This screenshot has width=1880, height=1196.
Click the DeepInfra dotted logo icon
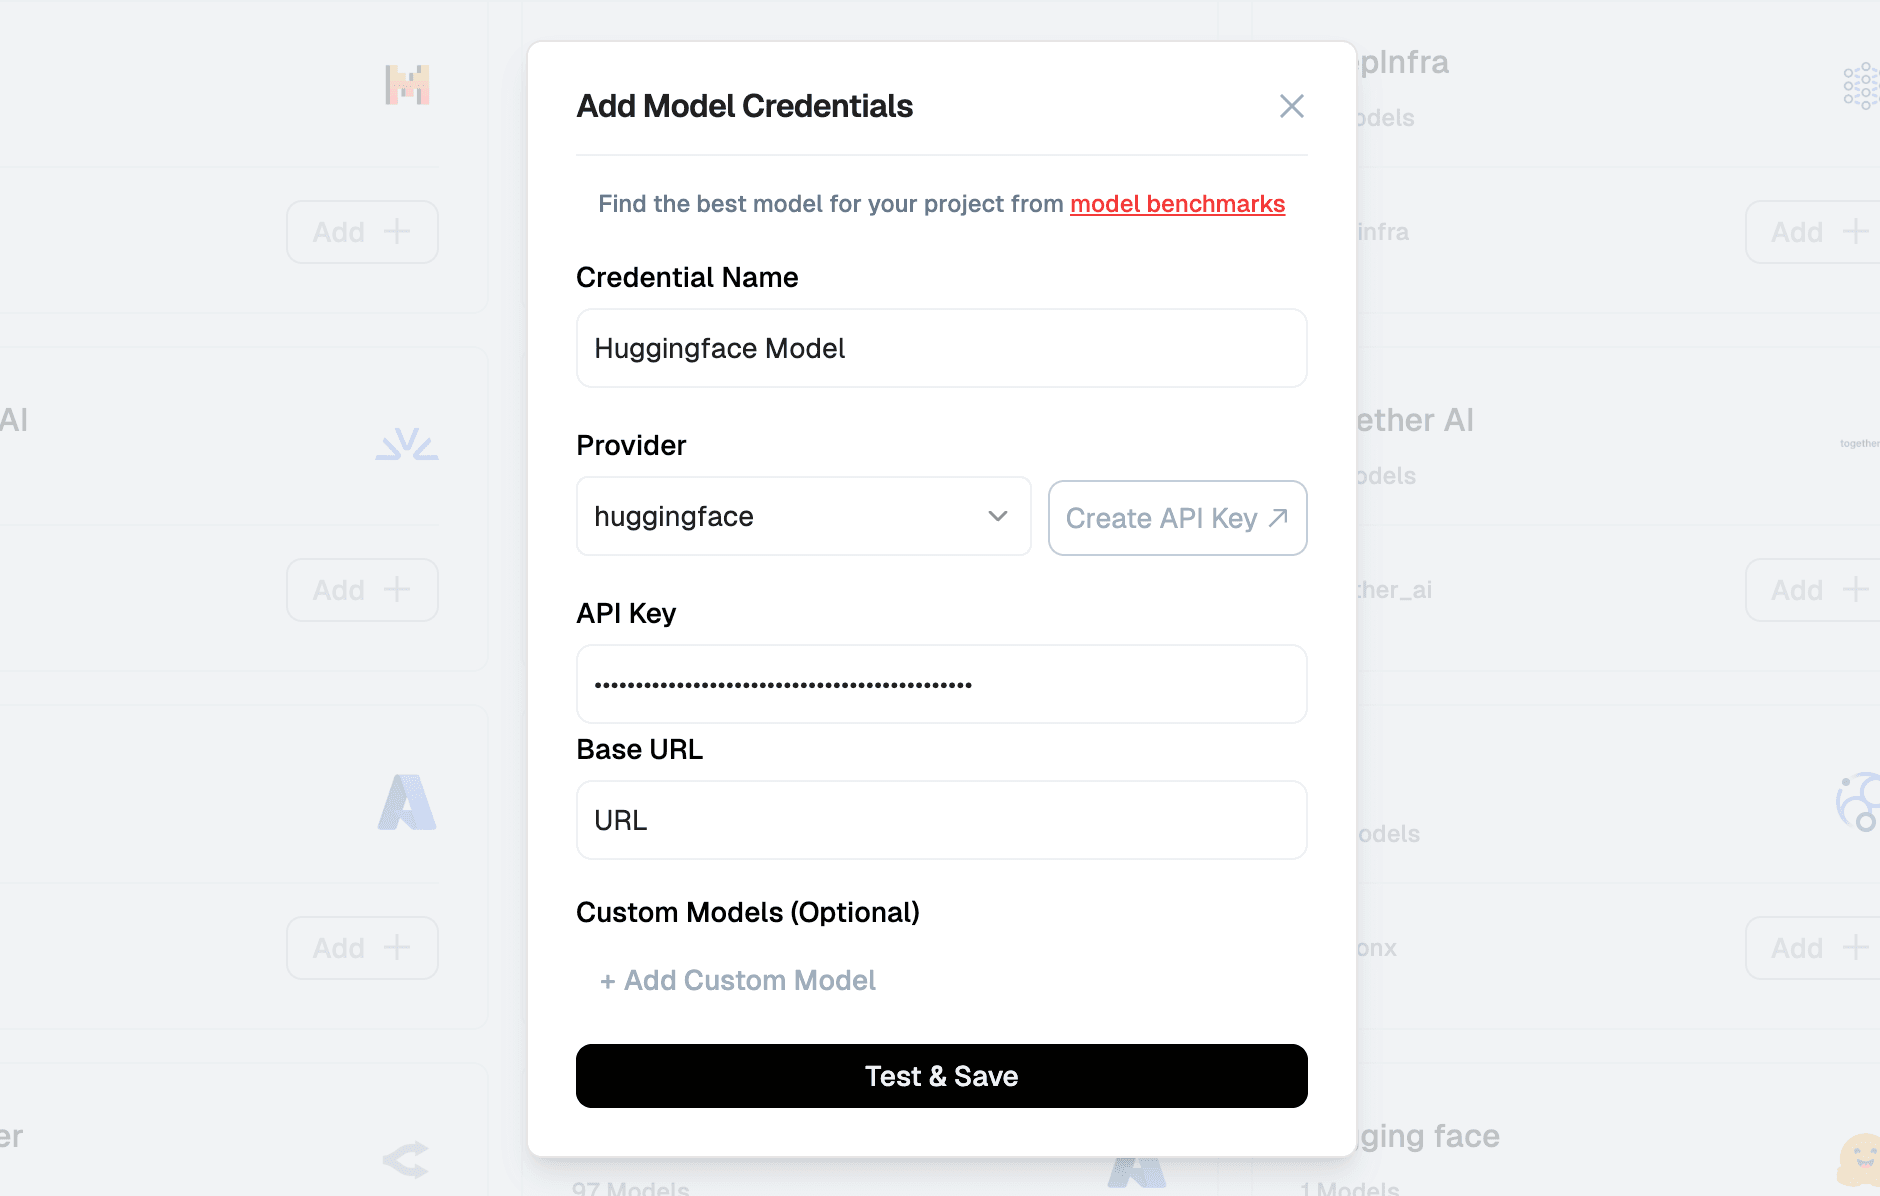point(1861,86)
